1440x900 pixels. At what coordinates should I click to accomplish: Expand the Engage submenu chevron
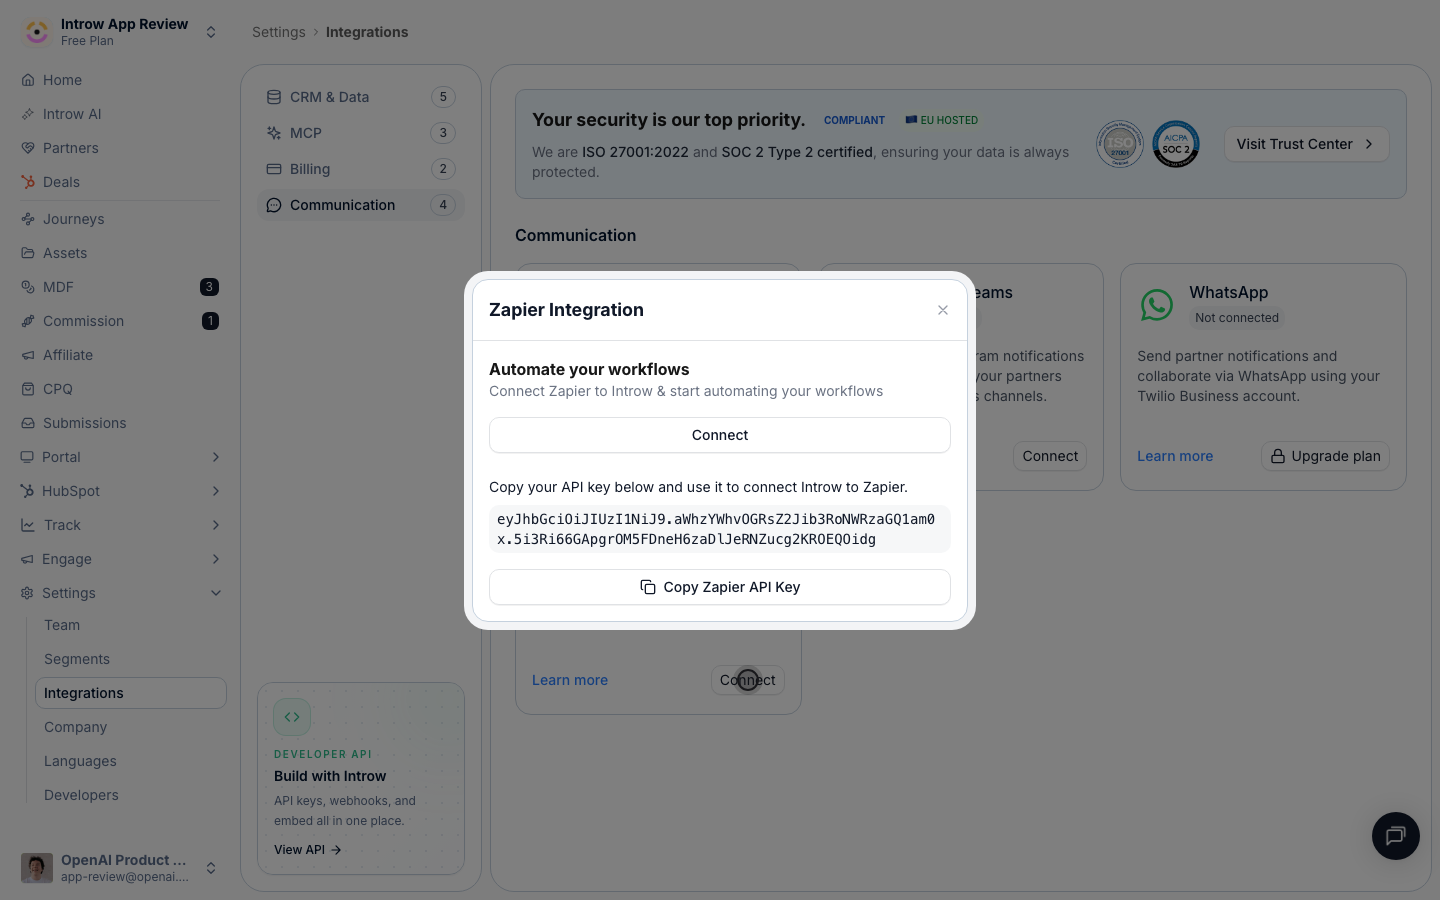coord(216,559)
